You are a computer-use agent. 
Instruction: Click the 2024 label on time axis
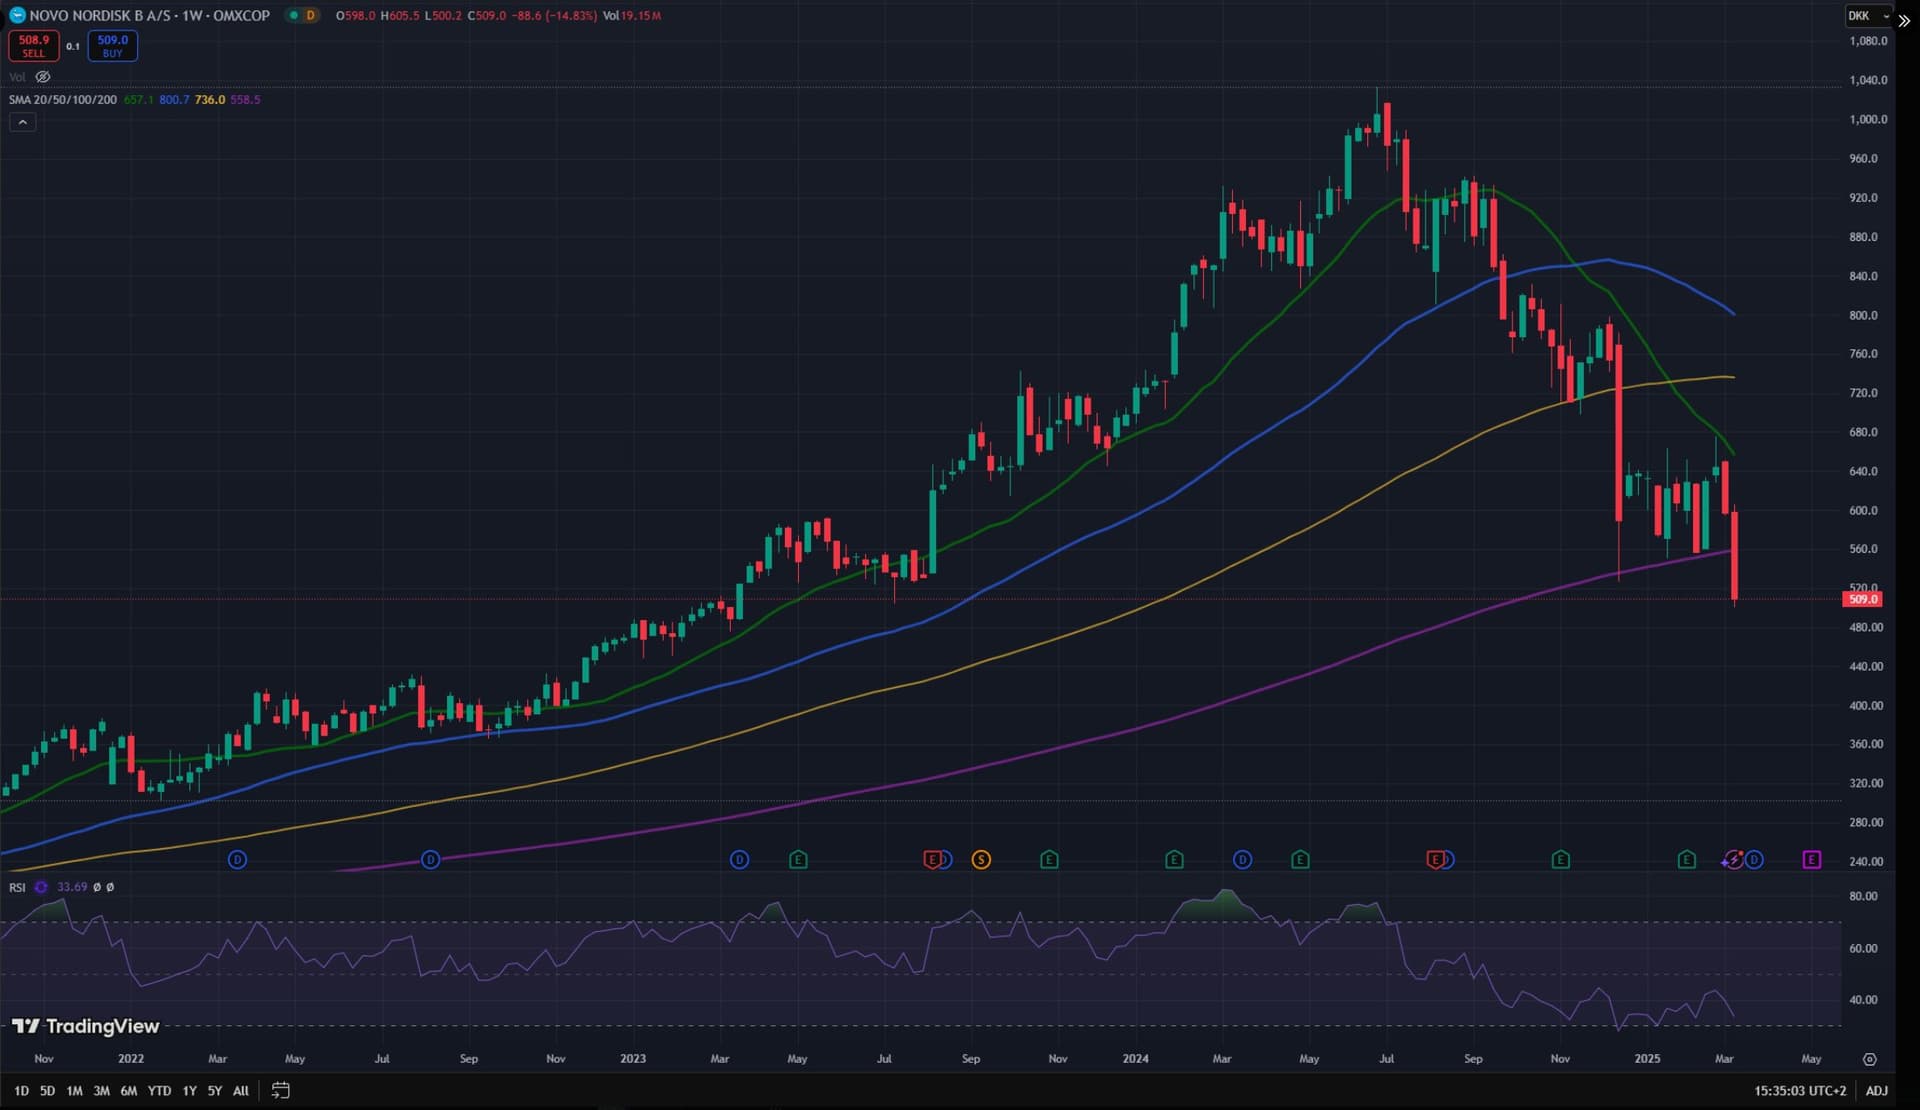click(1135, 1058)
